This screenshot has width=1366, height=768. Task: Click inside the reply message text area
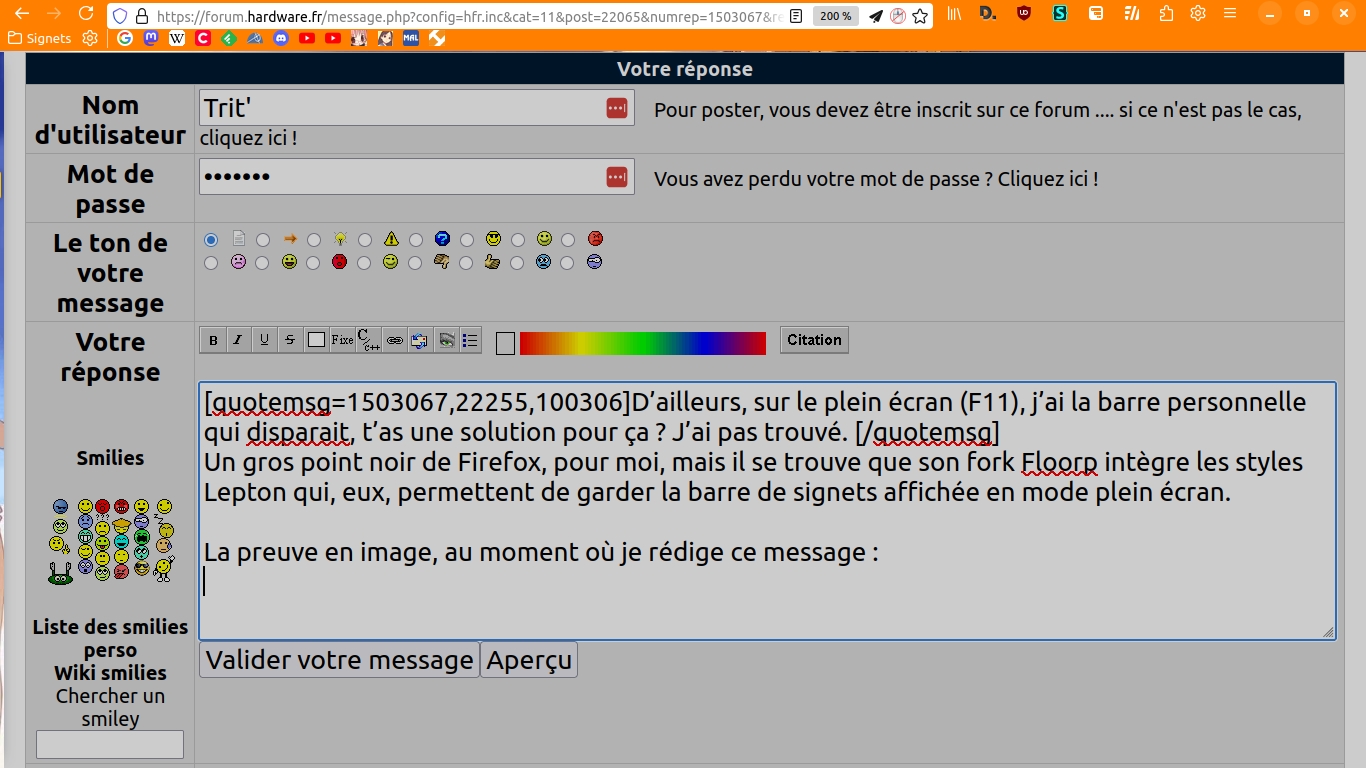[767, 510]
